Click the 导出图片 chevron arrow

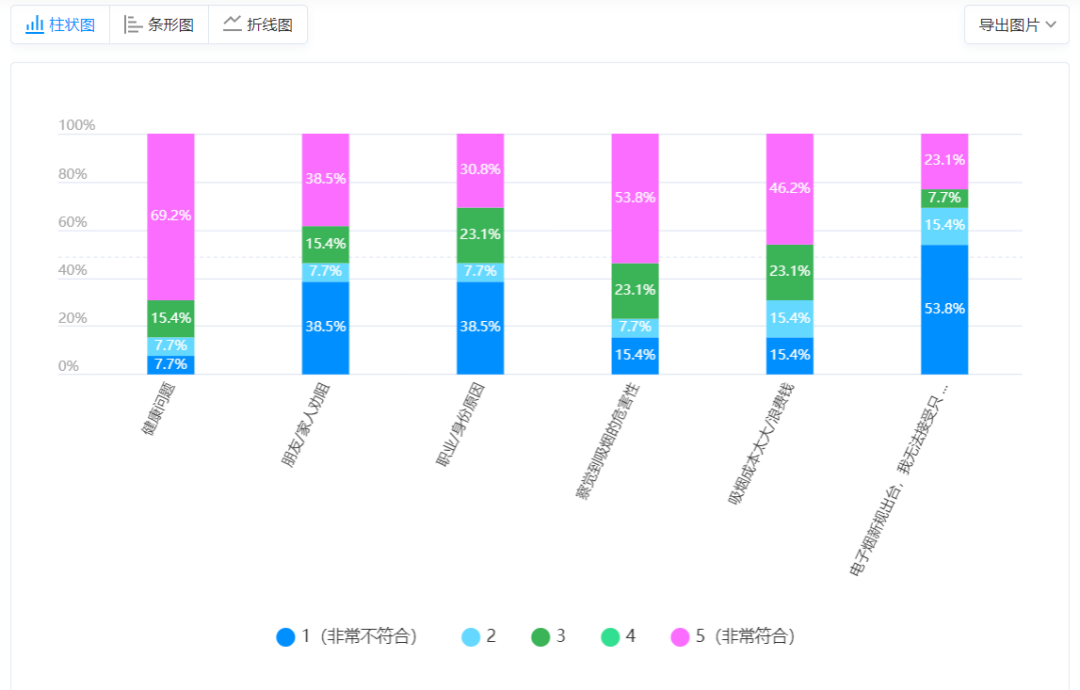pyautogui.click(x=1050, y=25)
